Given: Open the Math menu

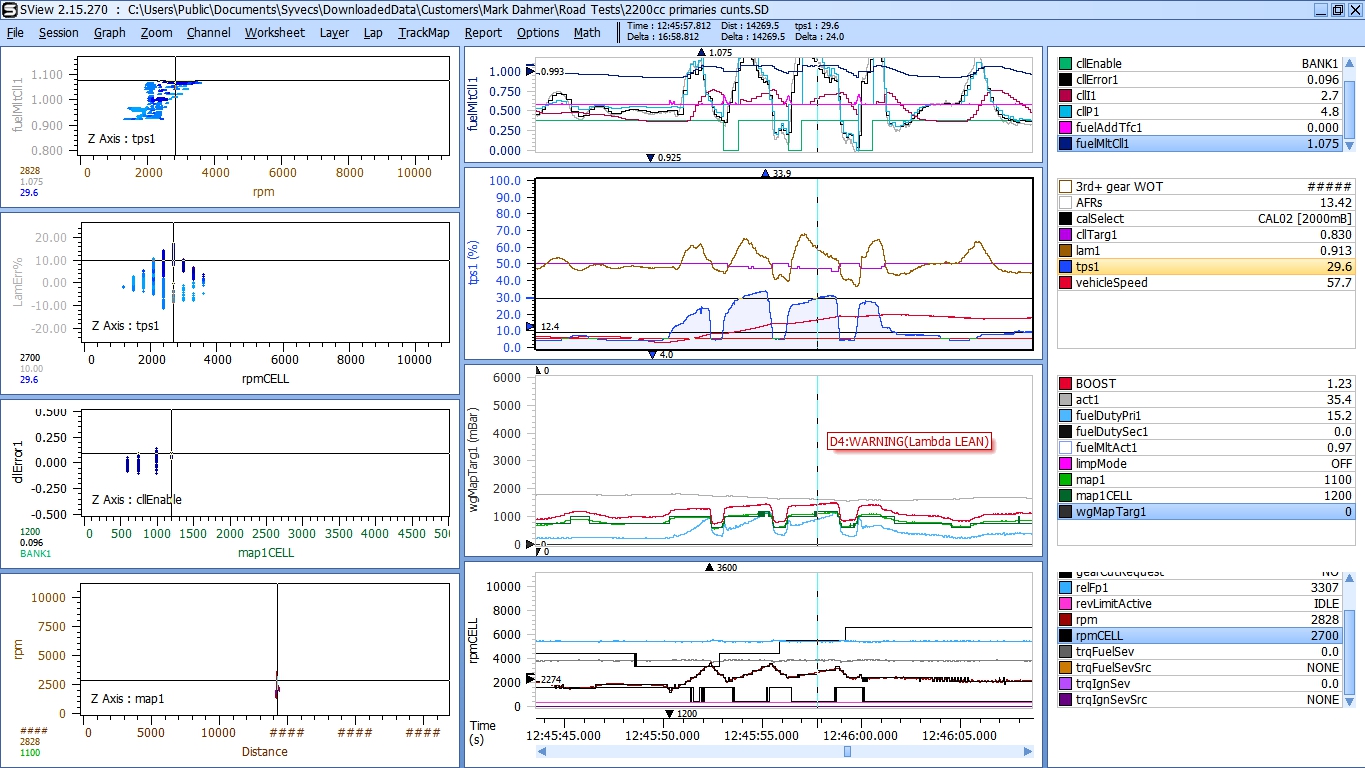Looking at the screenshot, I should pos(587,32).
